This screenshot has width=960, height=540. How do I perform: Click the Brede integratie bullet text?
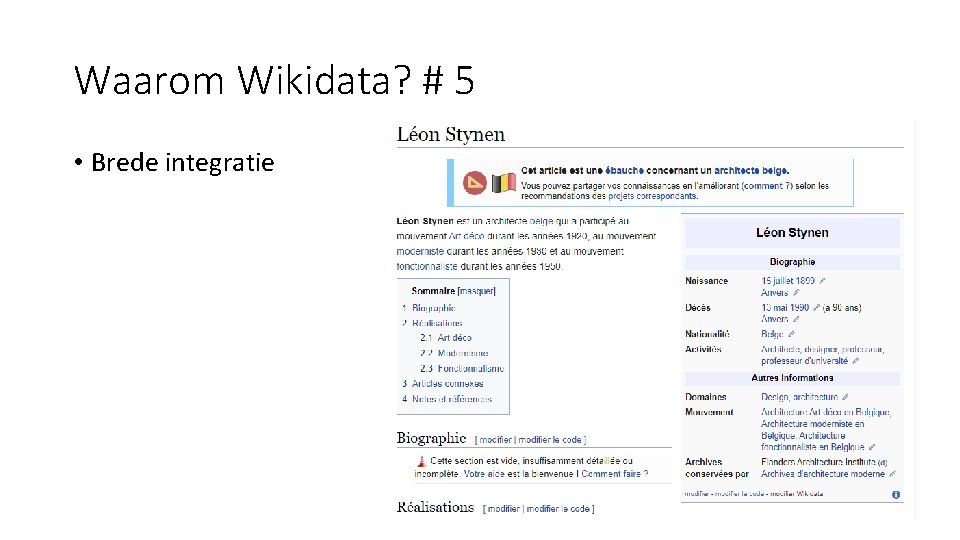click(182, 162)
